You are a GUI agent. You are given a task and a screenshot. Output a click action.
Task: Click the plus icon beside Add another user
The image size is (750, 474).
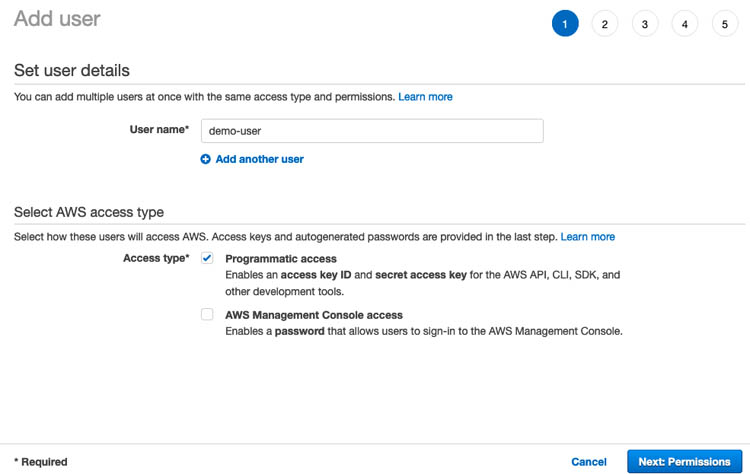pos(205,159)
